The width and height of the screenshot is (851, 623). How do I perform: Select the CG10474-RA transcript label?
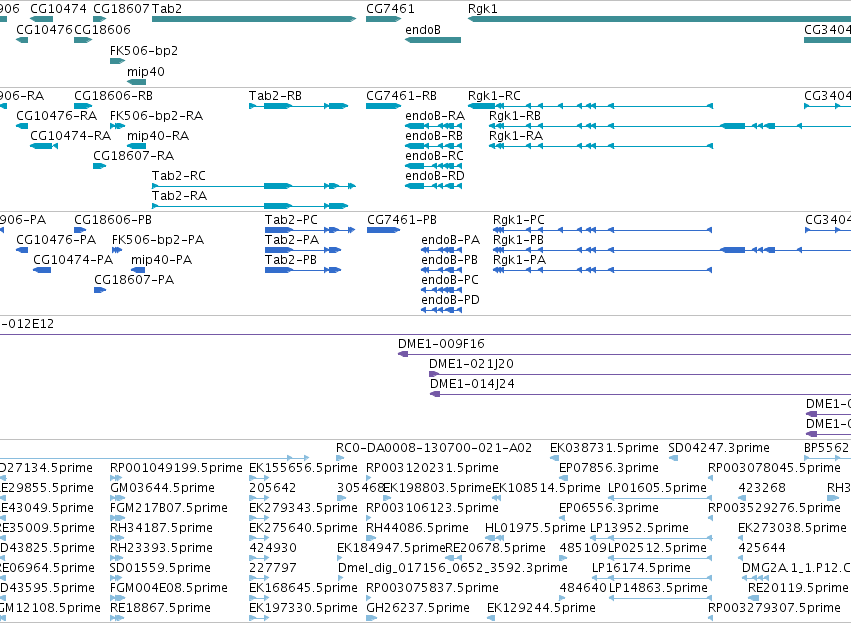pos(71,136)
